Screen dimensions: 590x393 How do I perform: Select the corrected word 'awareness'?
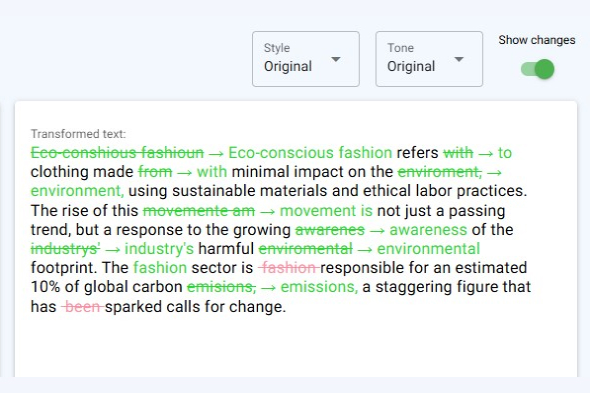(x=428, y=230)
